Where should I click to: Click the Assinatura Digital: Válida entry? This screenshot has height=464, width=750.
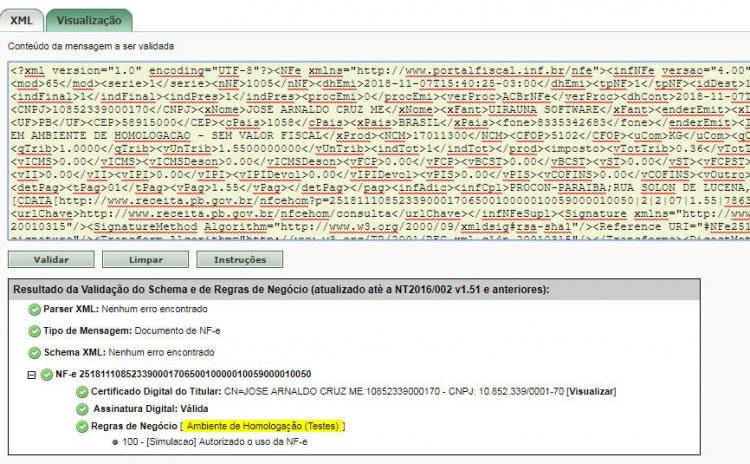151,409
